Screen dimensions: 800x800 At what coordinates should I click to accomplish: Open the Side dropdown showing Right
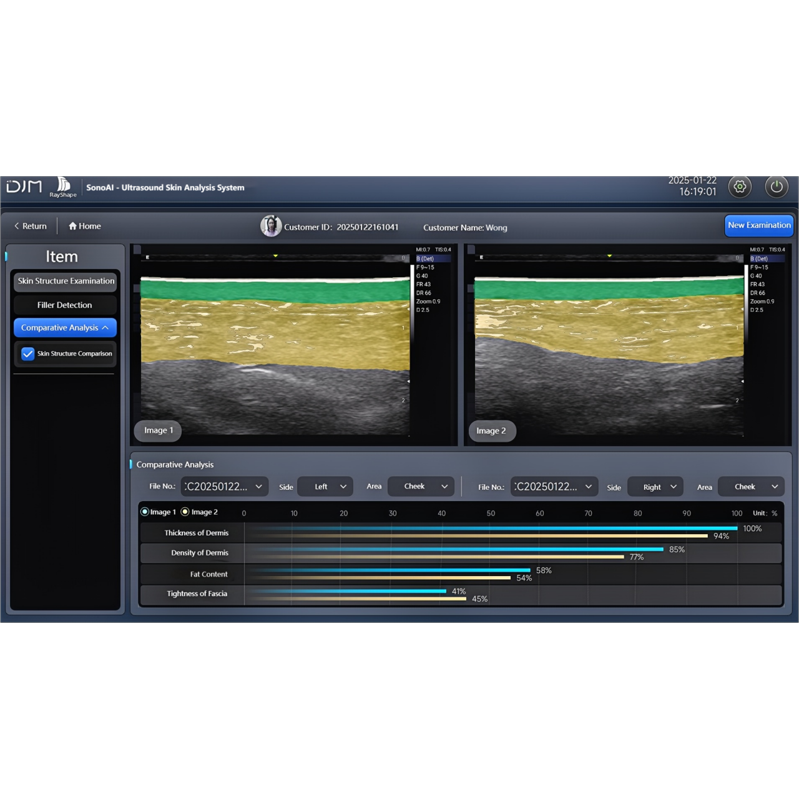pyautogui.click(x=656, y=486)
